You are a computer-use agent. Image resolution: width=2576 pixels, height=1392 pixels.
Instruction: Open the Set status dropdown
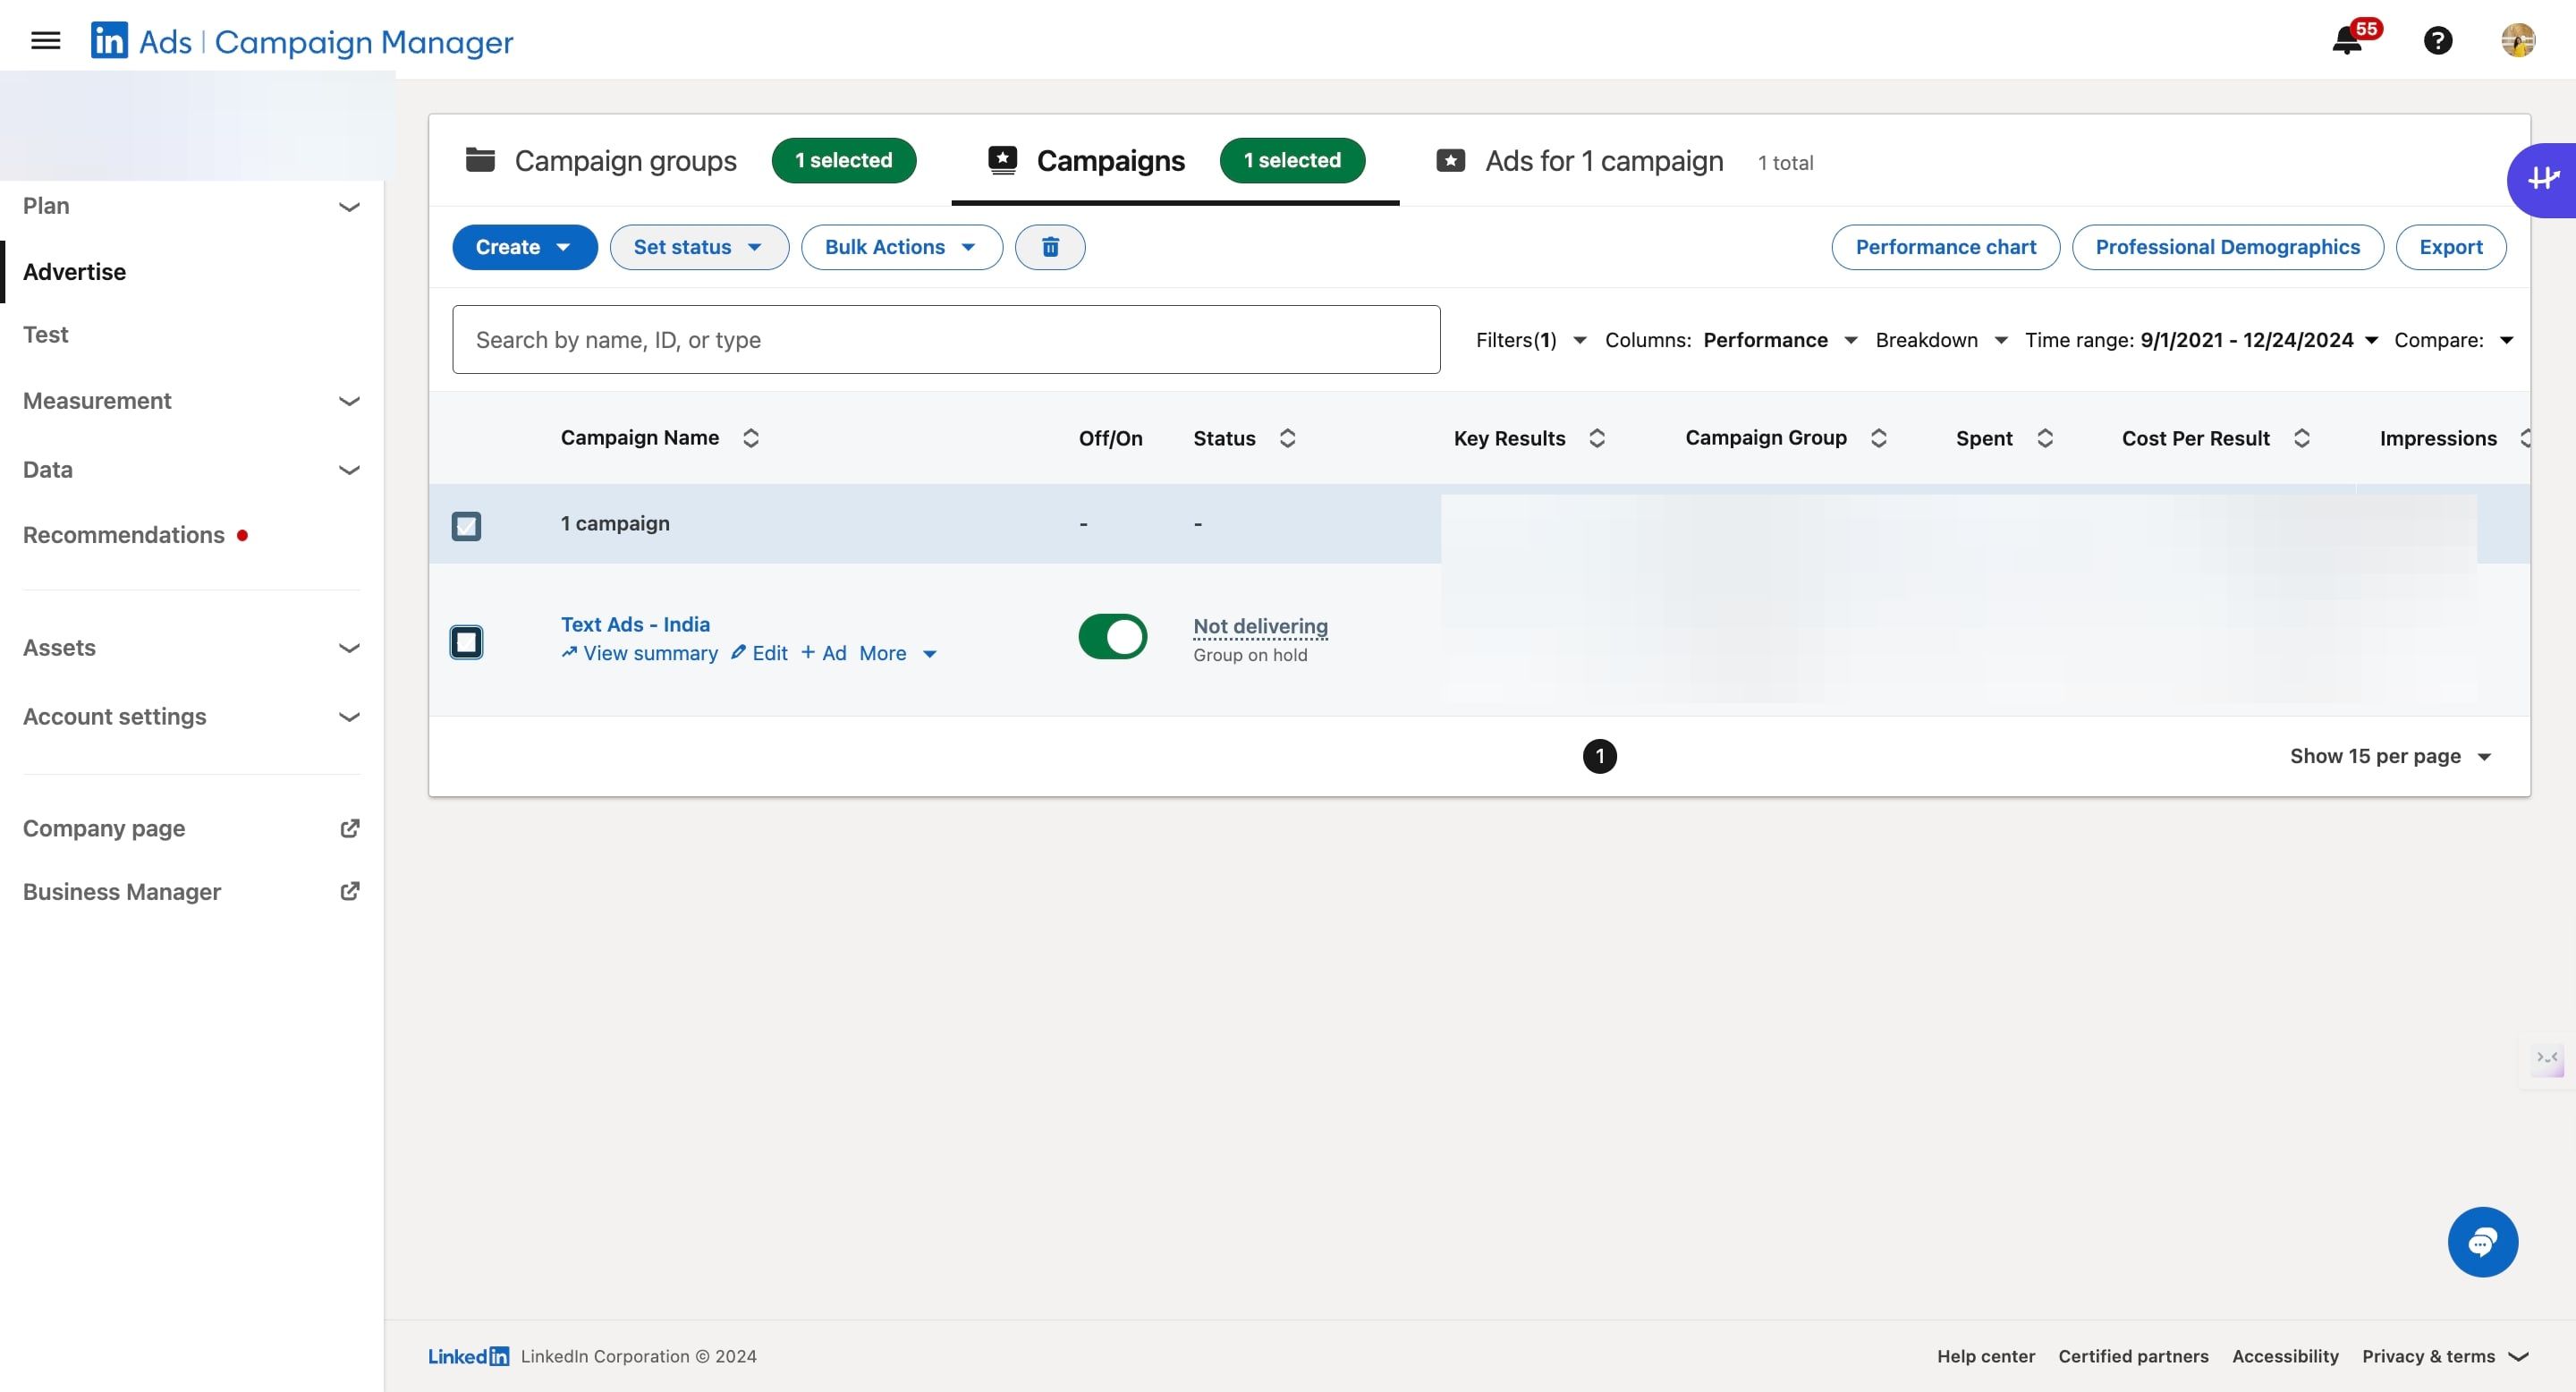[x=698, y=247]
